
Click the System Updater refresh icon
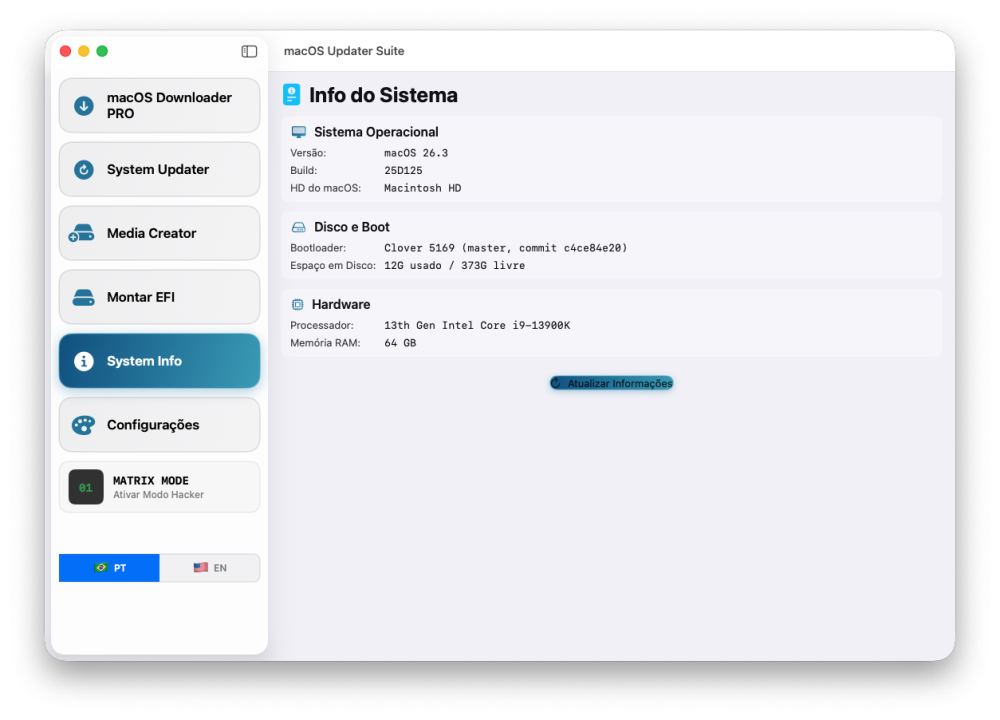point(84,170)
